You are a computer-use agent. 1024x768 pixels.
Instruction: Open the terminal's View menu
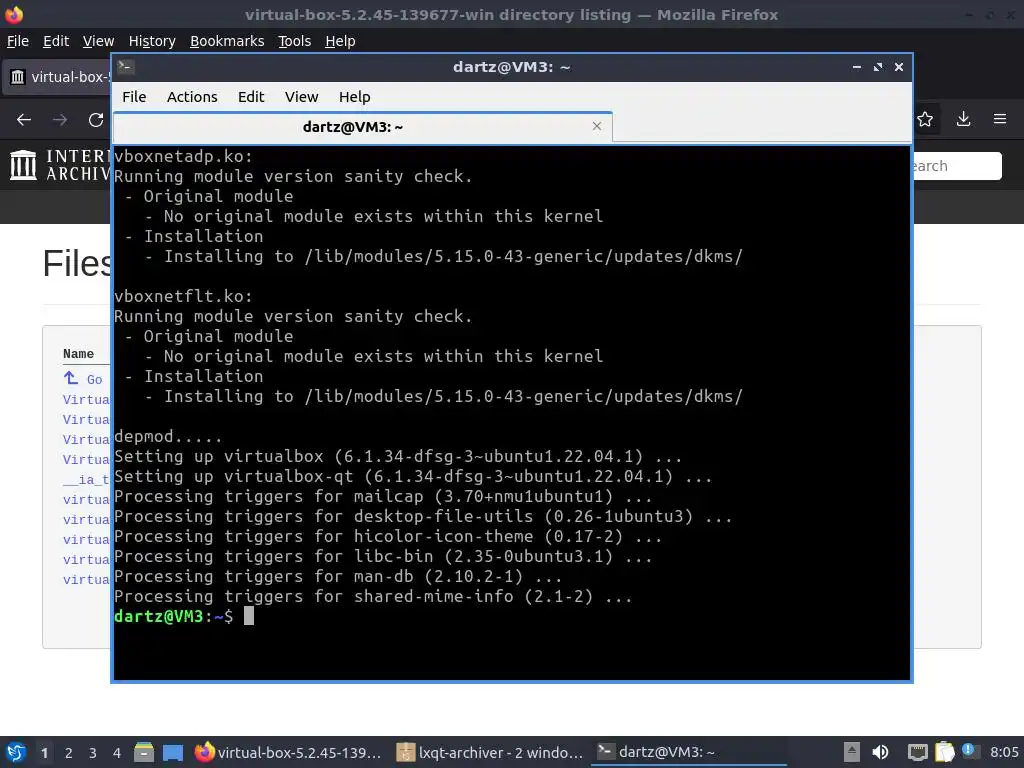[x=301, y=97]
